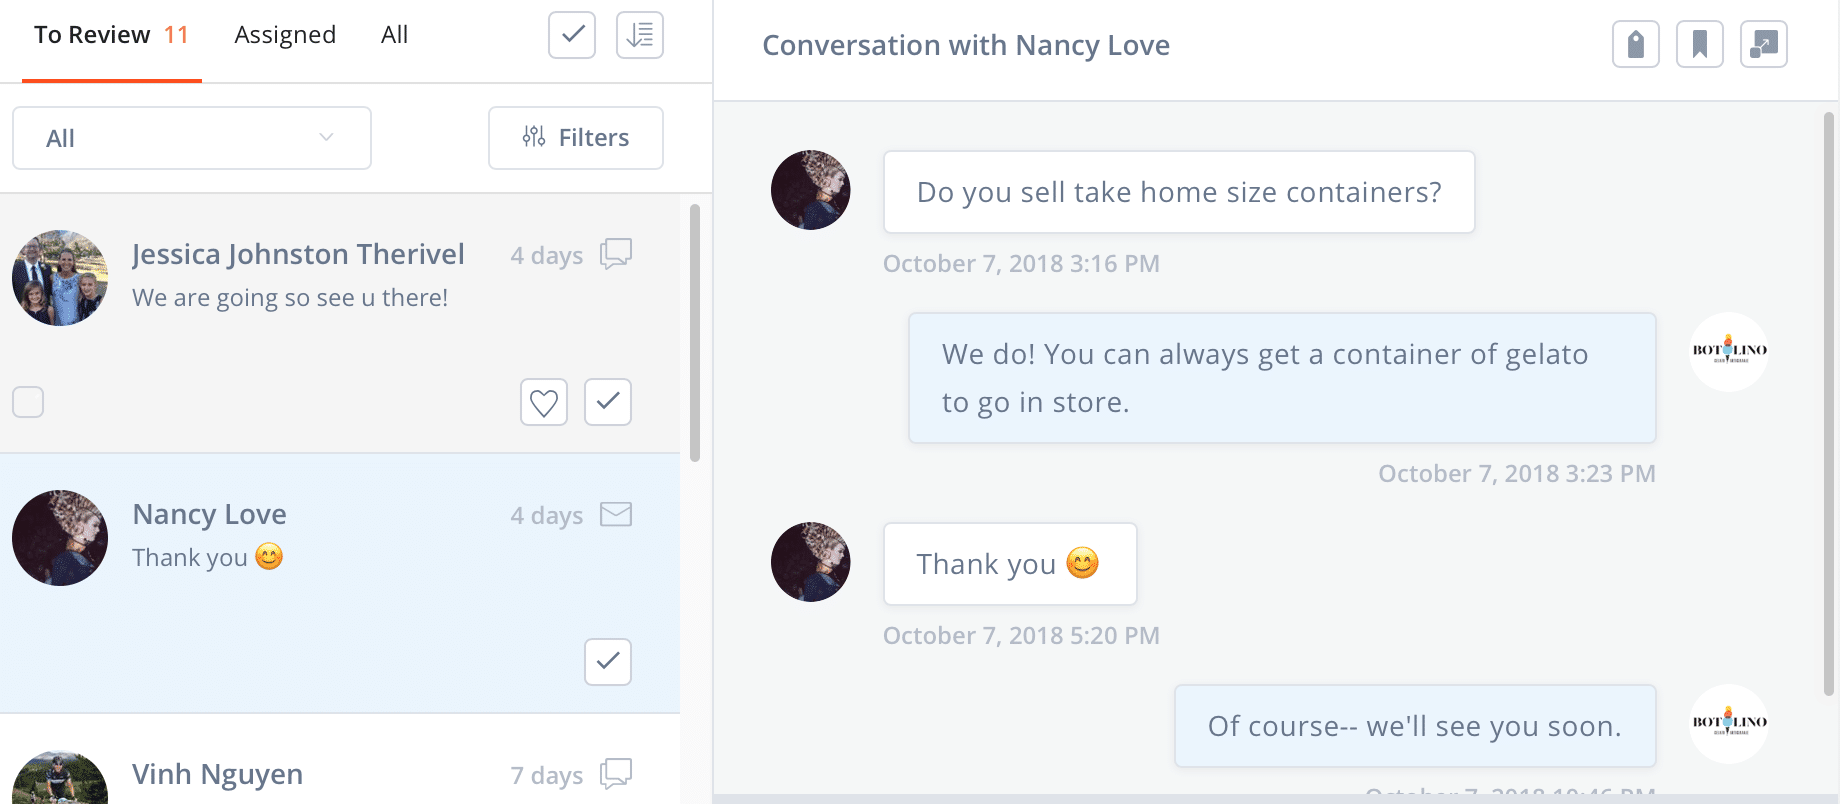The image size is (1842, 804).
Task: Click Nancy Love's avatar in the list
Action: 60,538
